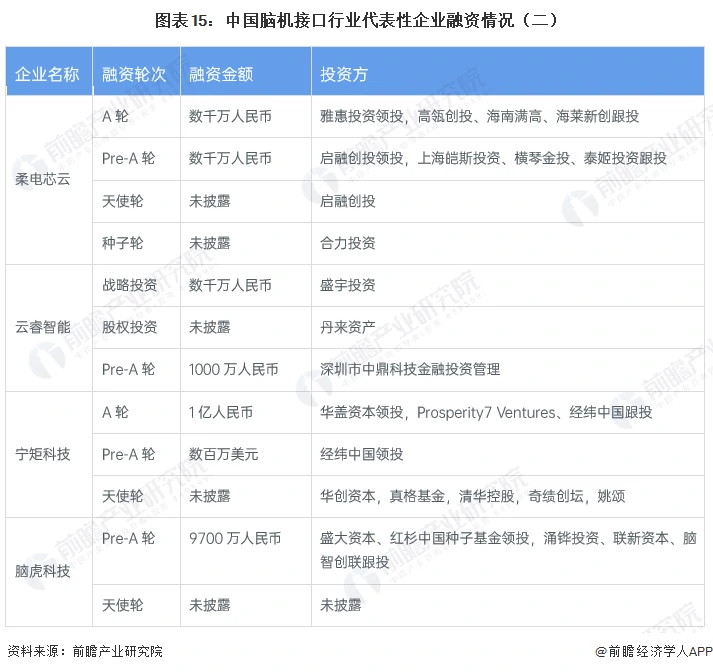This screenshot has height=672, width=713.
Task: Click the 深圳市中鼎科技金融投资管理 investor cell
Action: click(410, 369)
